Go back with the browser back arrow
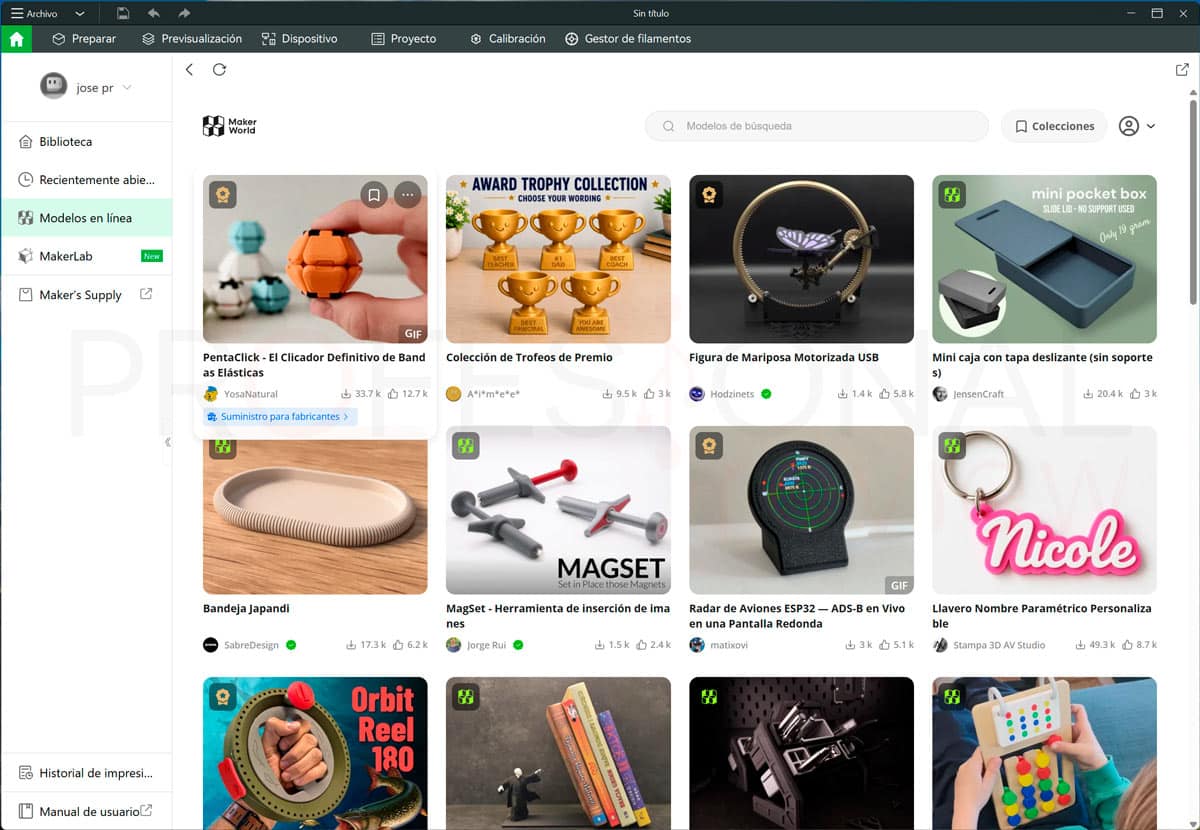The image size is (1200, 830). coord(189,69)
